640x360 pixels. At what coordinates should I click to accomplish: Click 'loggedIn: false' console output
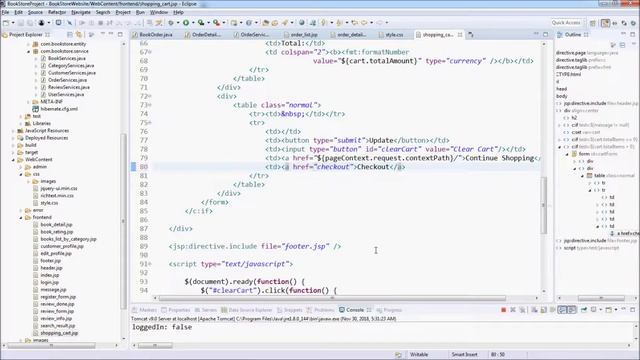162,327
